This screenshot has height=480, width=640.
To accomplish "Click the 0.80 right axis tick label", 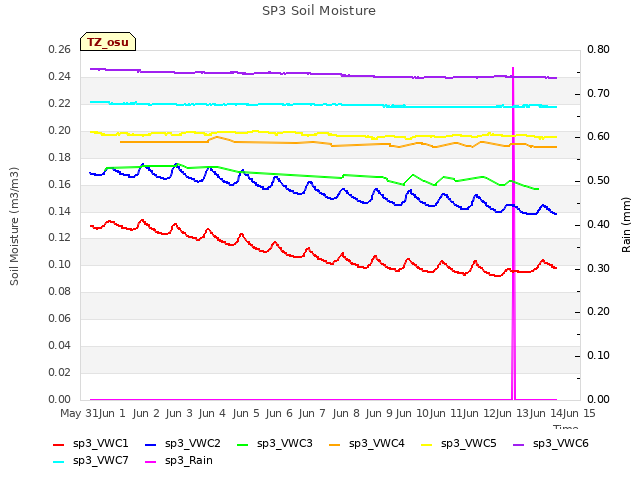I will click(x=598, y=49).
